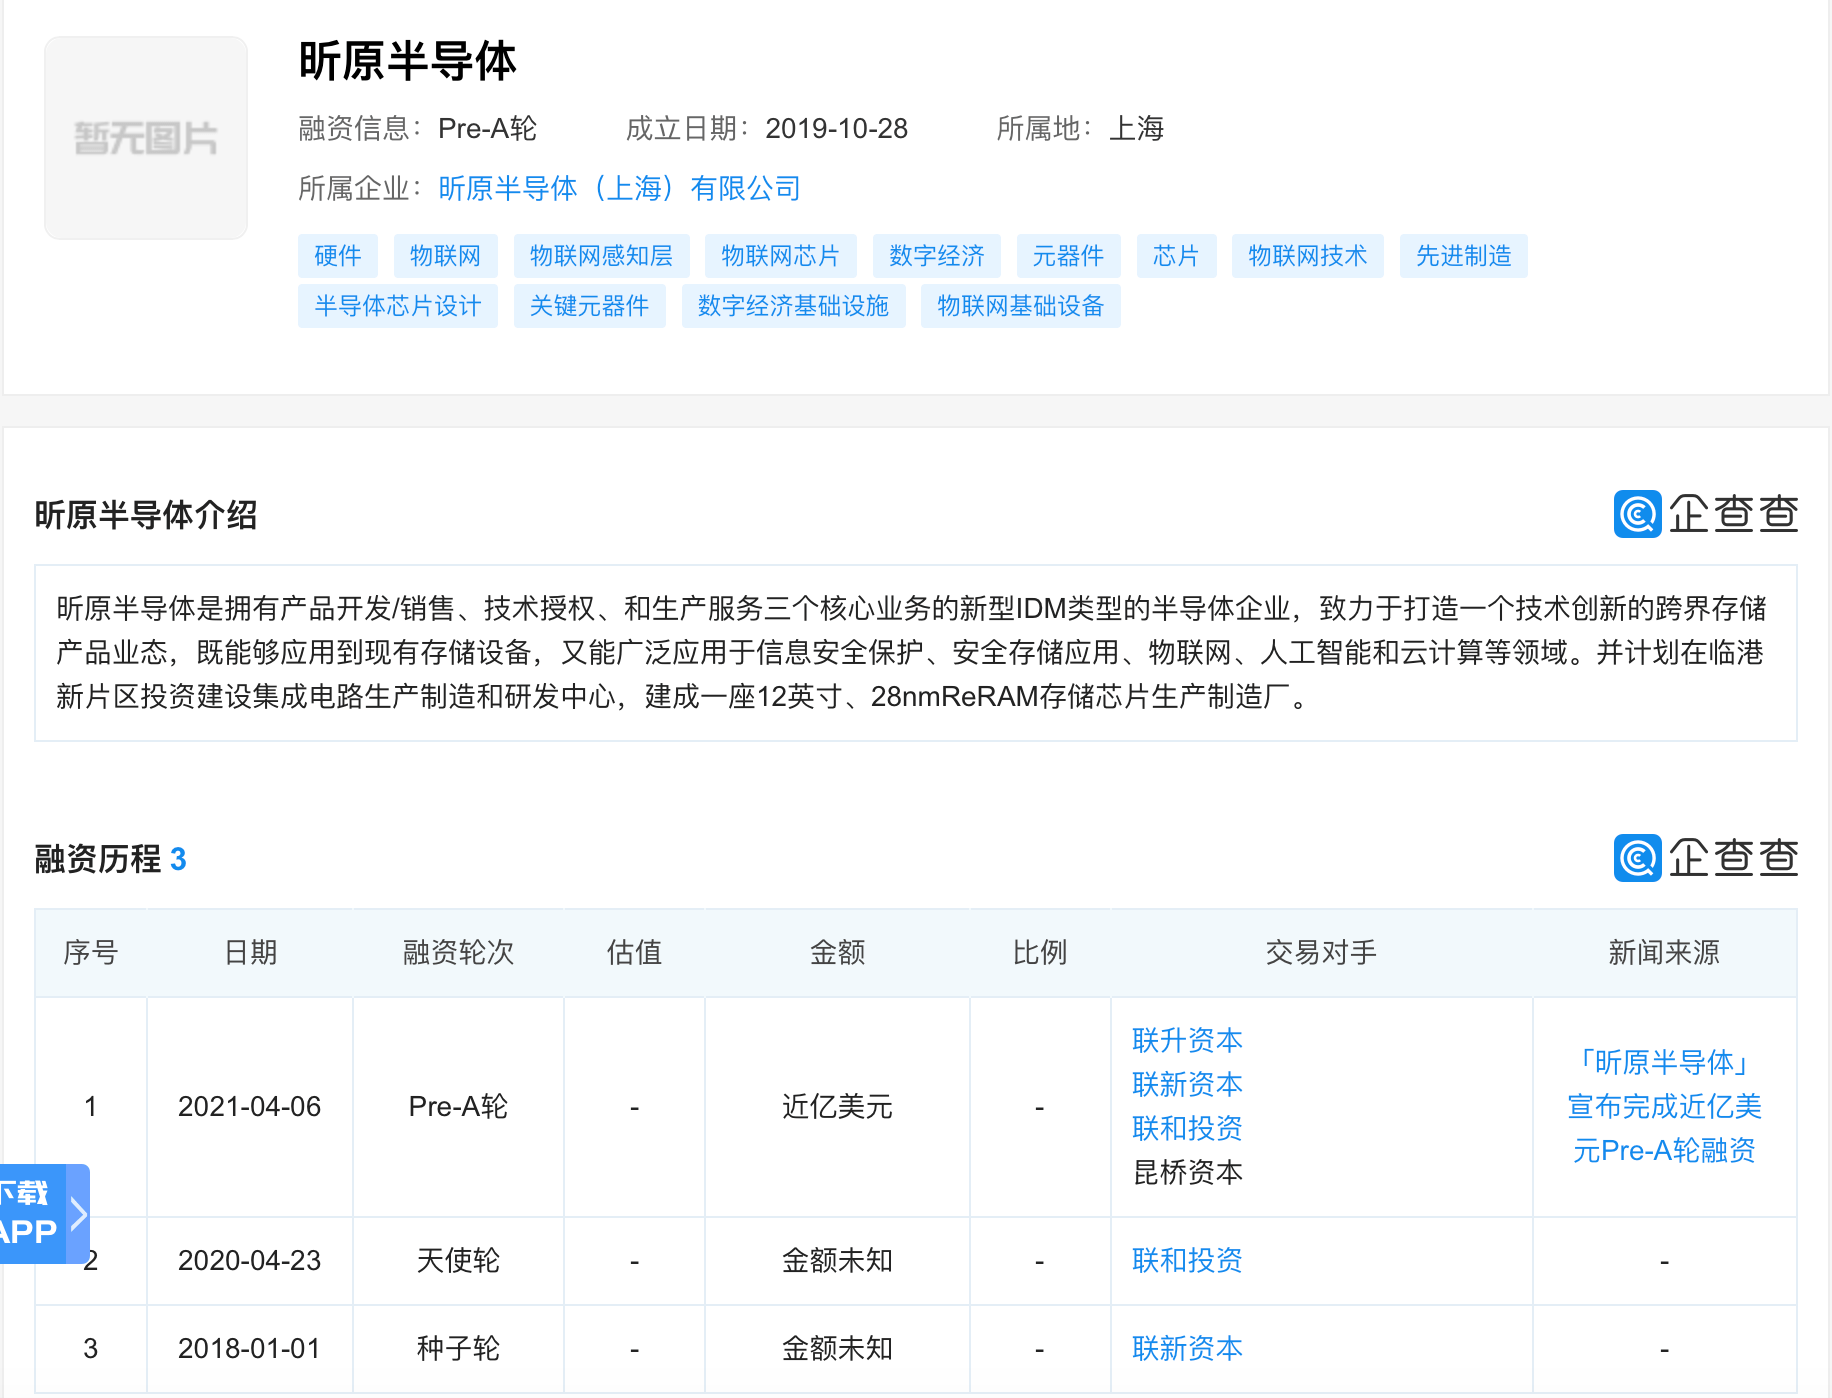Select the 数字经济 tag
The image size is (1832, 1398).
[x=937, y=256]
